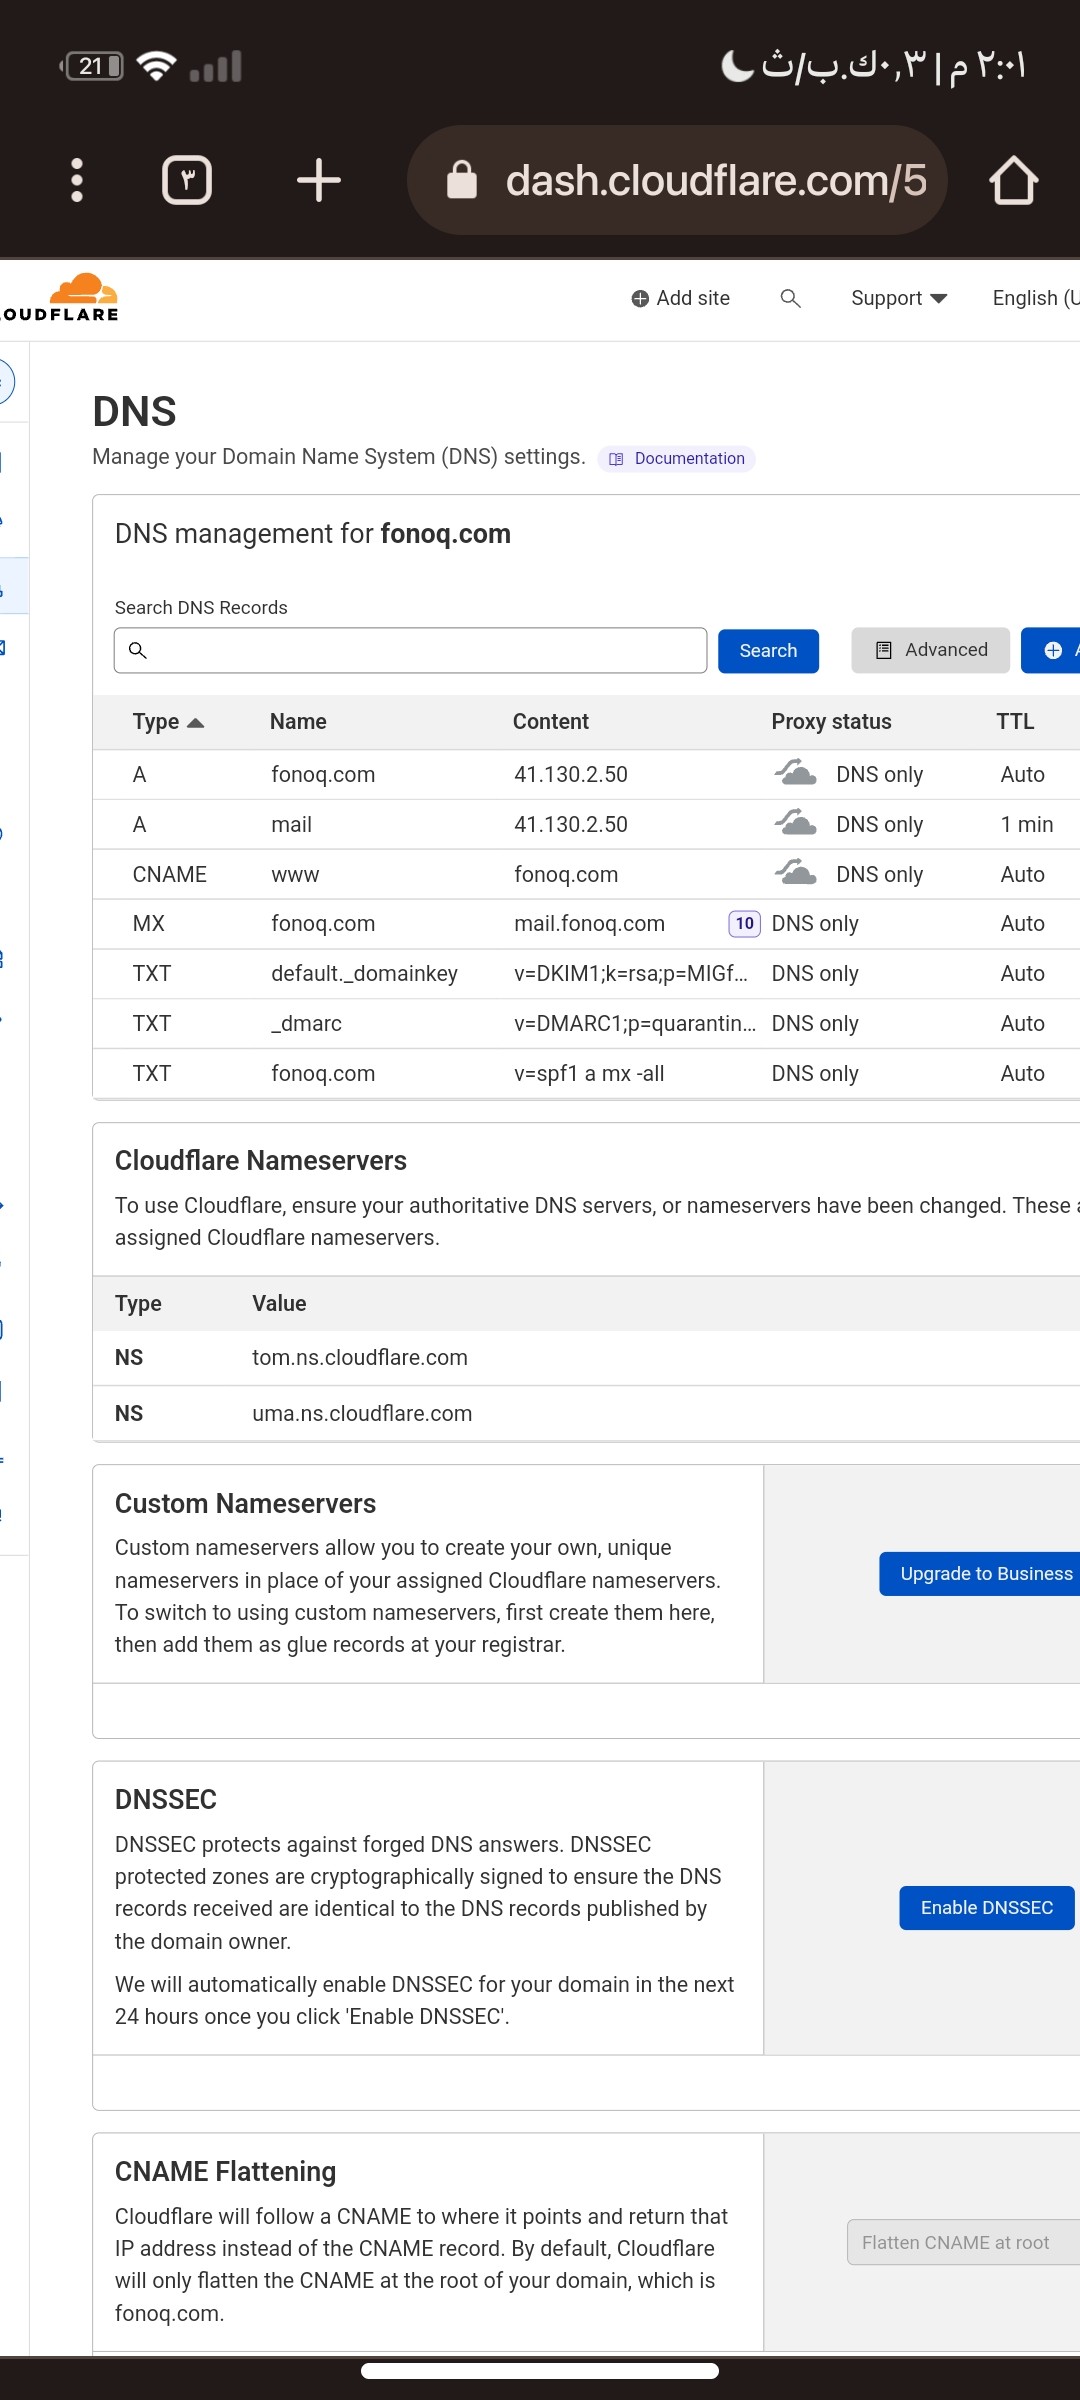Screen dimensions: 1080x2400
Task: Open Flatten CNAME at root dropdown
Action: click(x=960, y=2242)
